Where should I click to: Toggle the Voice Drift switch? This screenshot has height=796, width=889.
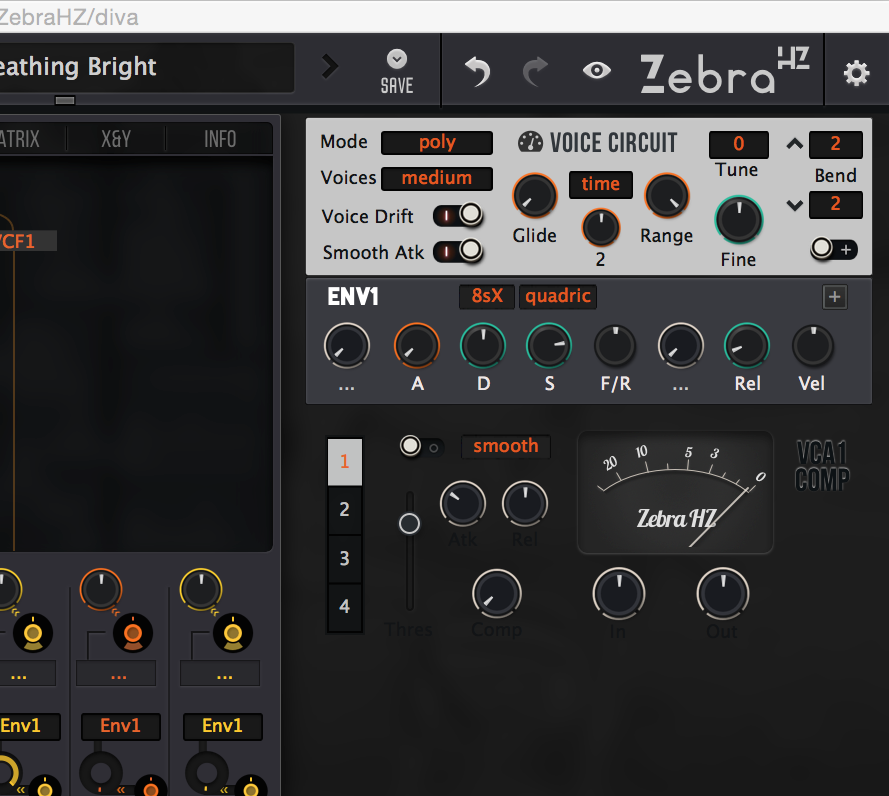[458, 215]
